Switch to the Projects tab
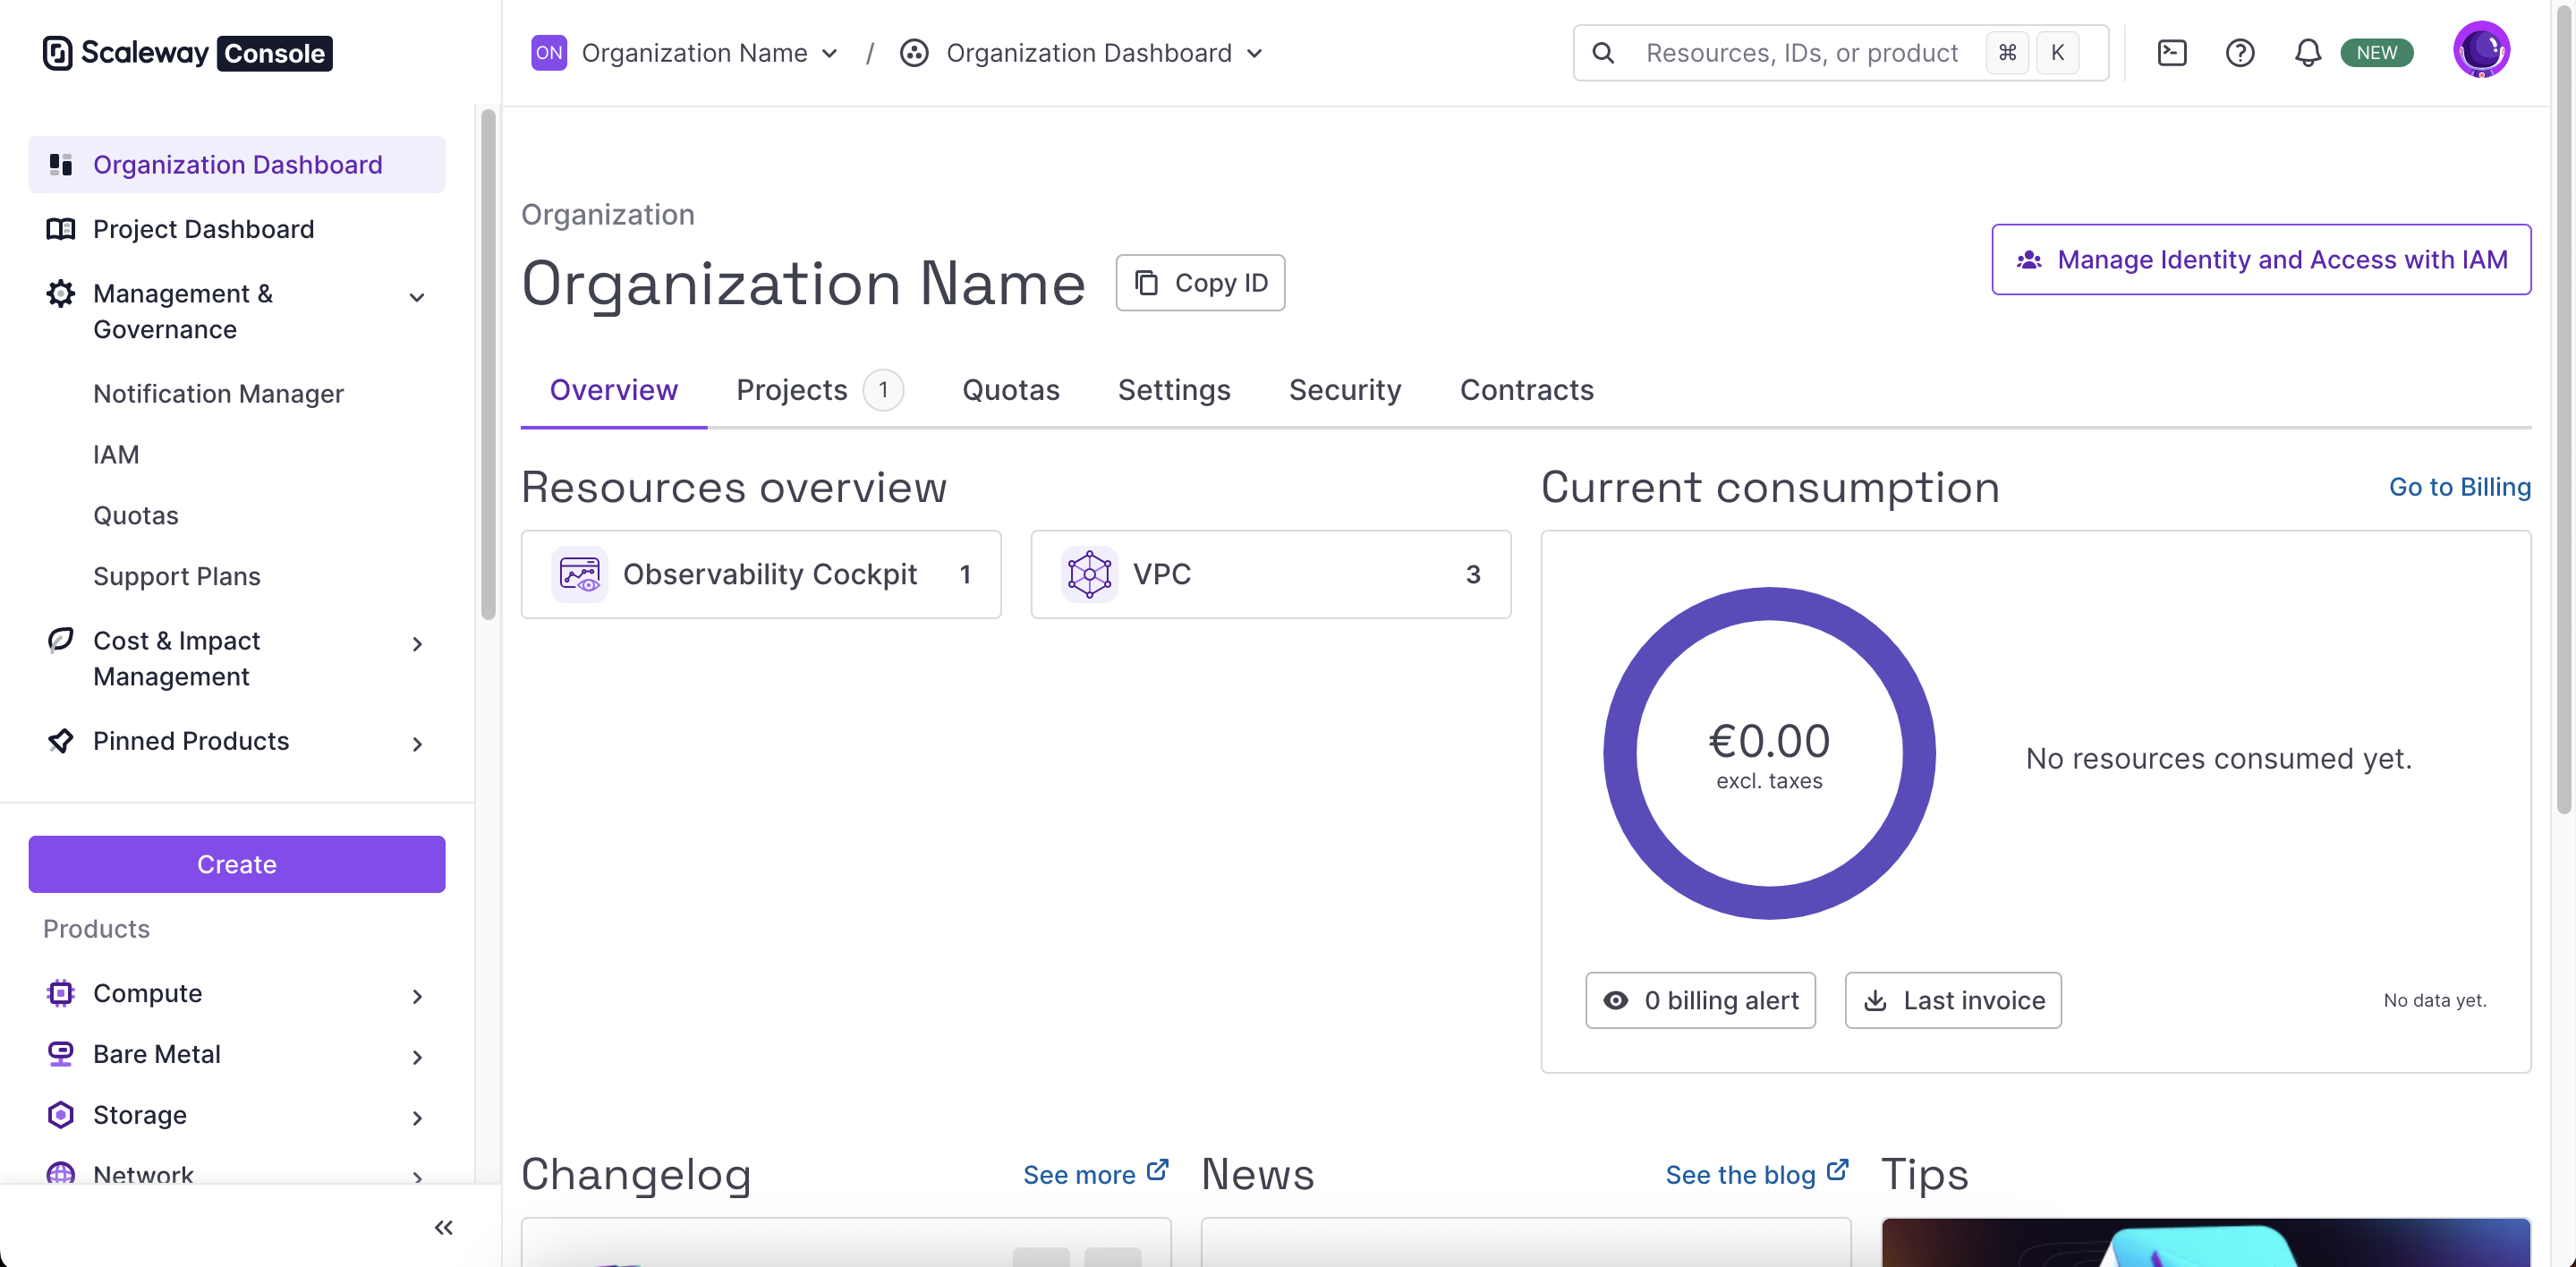Image resolution: width=2576 pixels, height=1267 pixels. point(820,390)
